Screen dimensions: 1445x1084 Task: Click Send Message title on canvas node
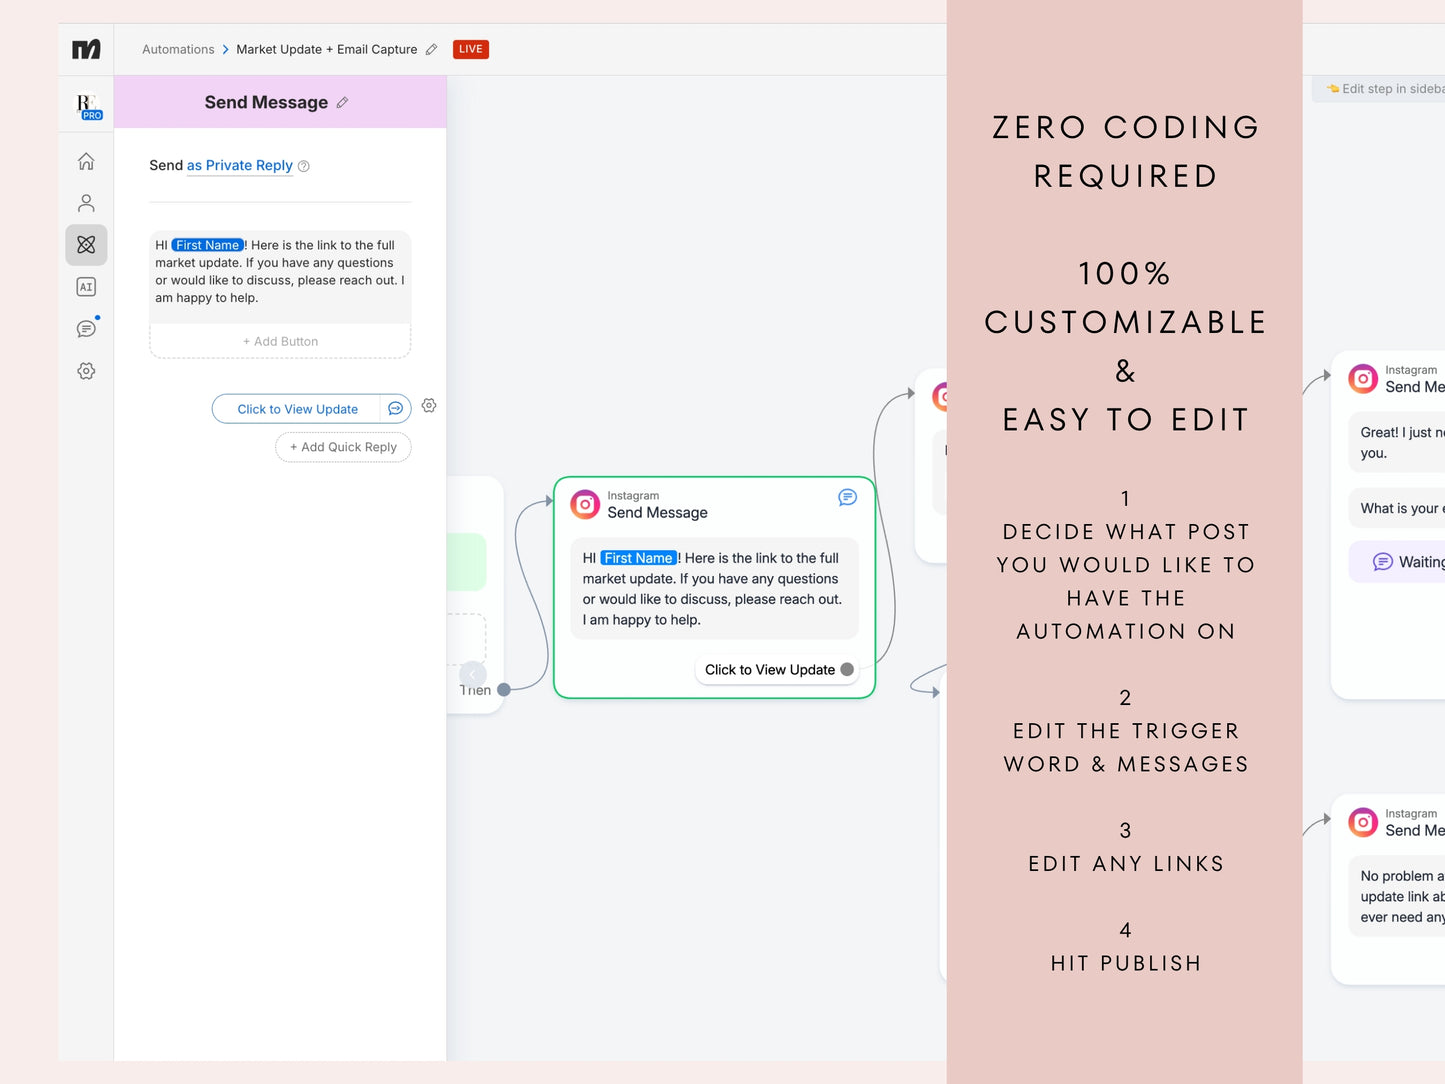(657, 513)
